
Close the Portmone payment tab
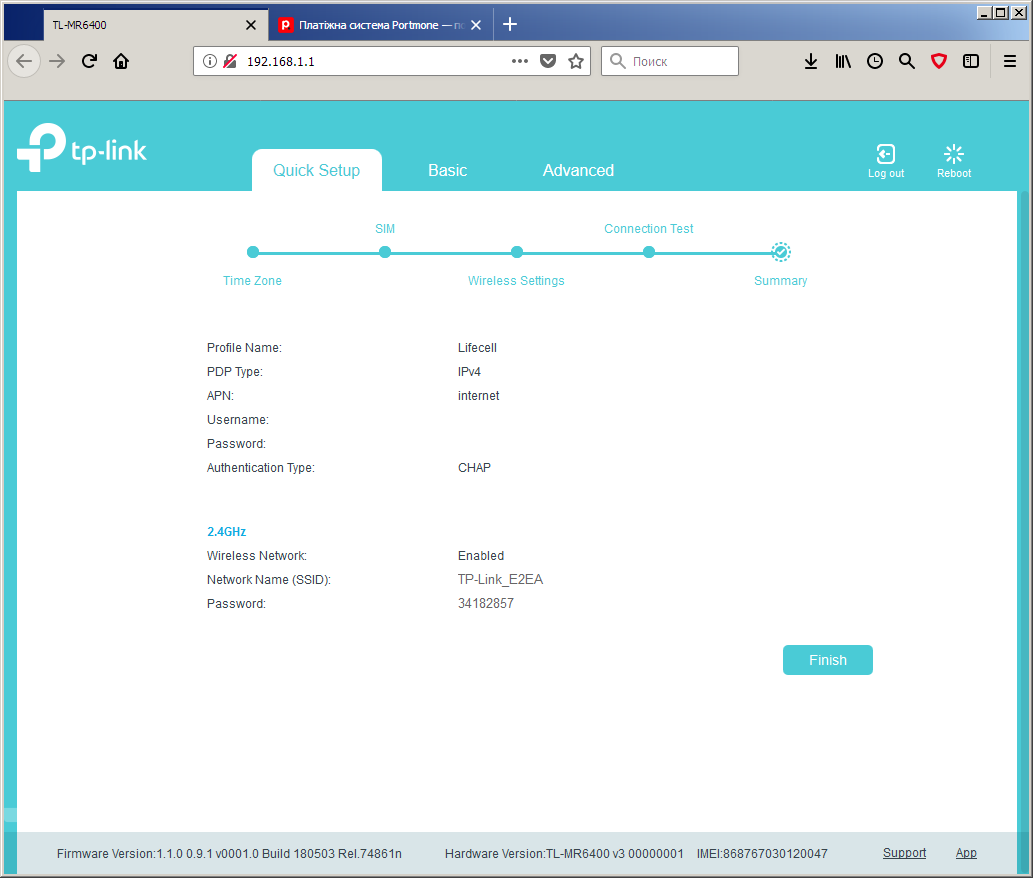click(476, 25)
